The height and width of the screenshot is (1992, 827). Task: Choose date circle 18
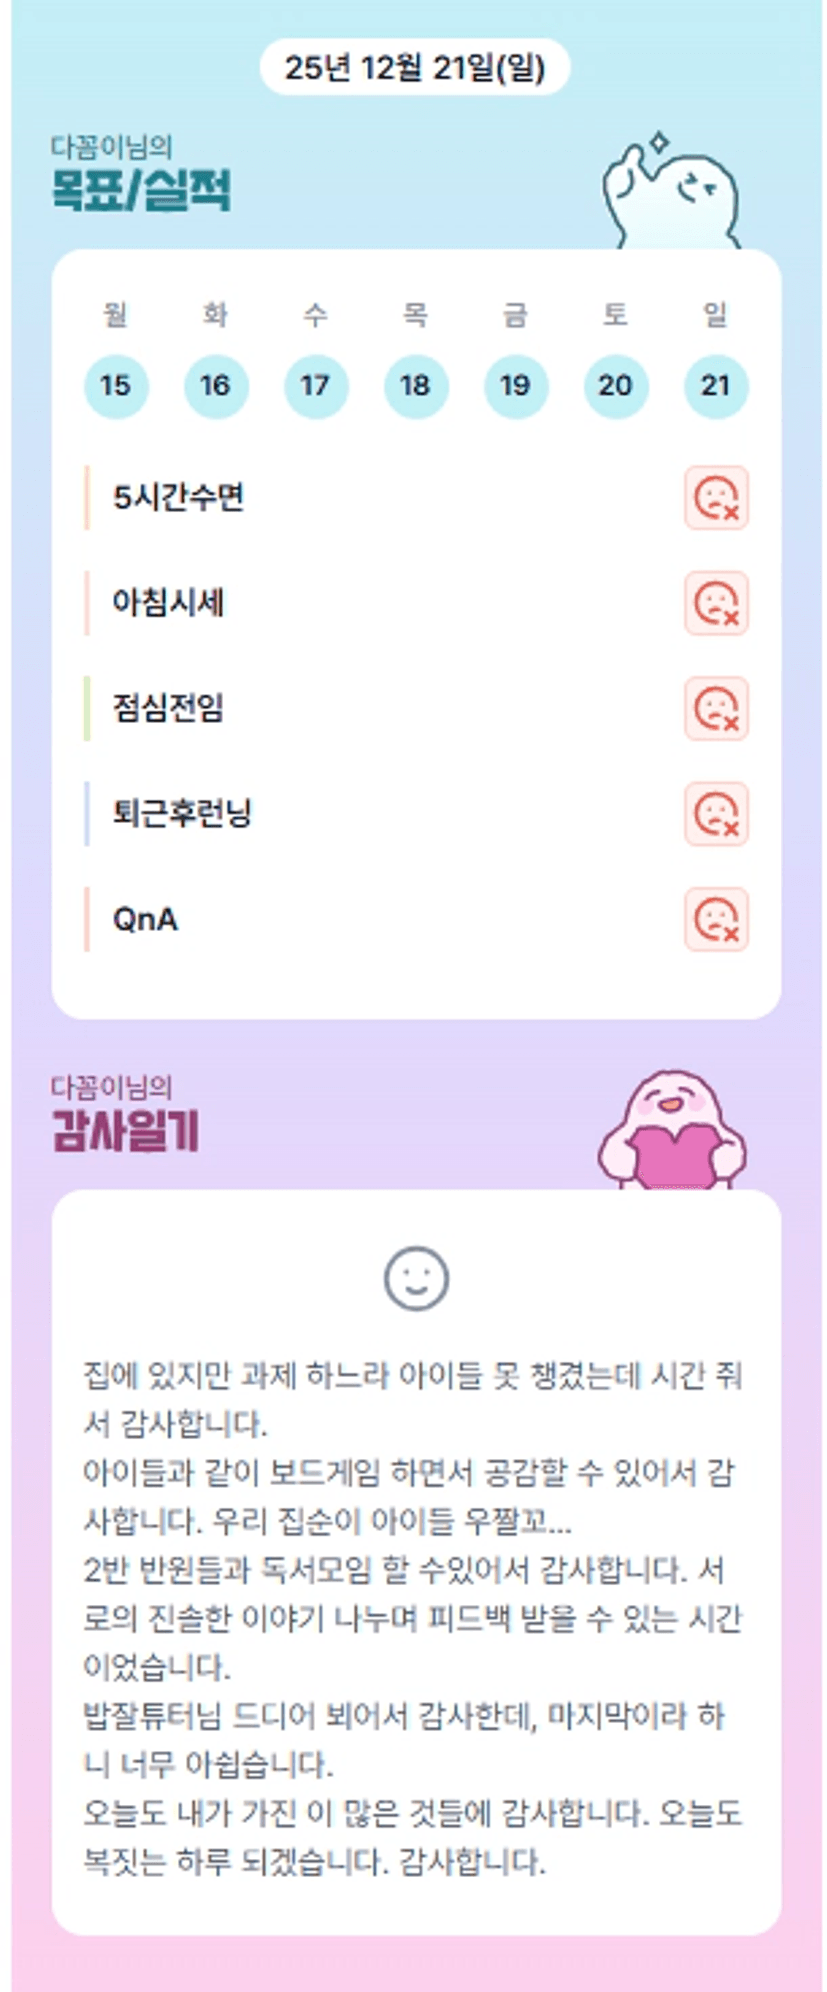point(416,386)
